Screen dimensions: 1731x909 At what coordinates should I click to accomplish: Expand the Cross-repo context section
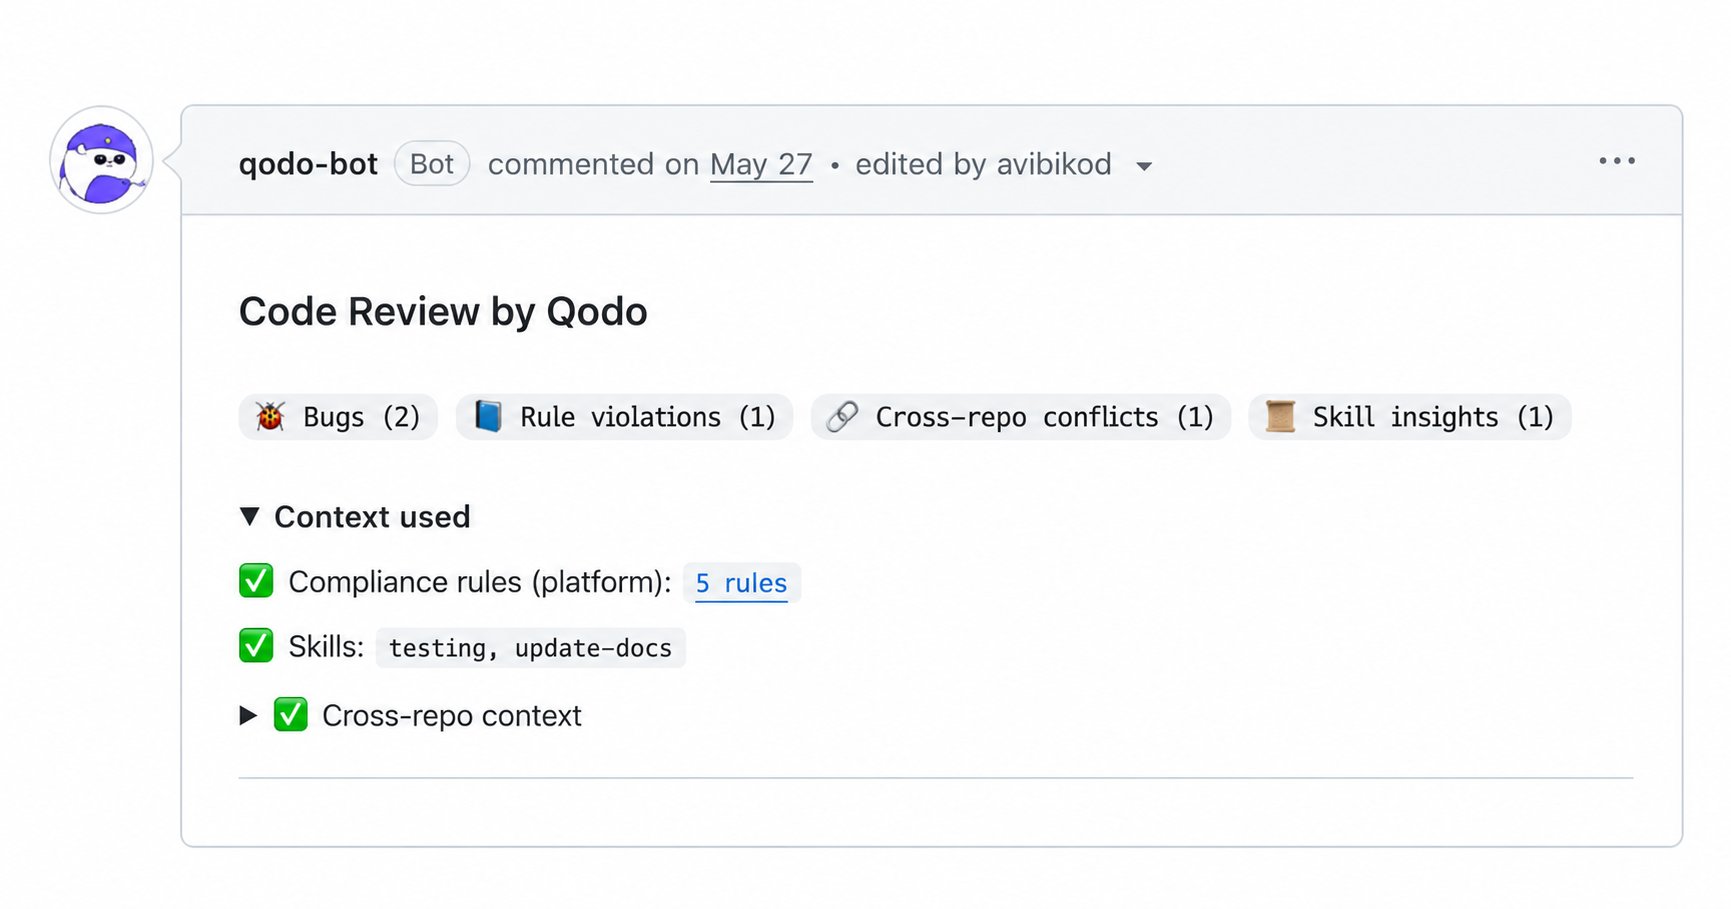(x=248, y=715)
